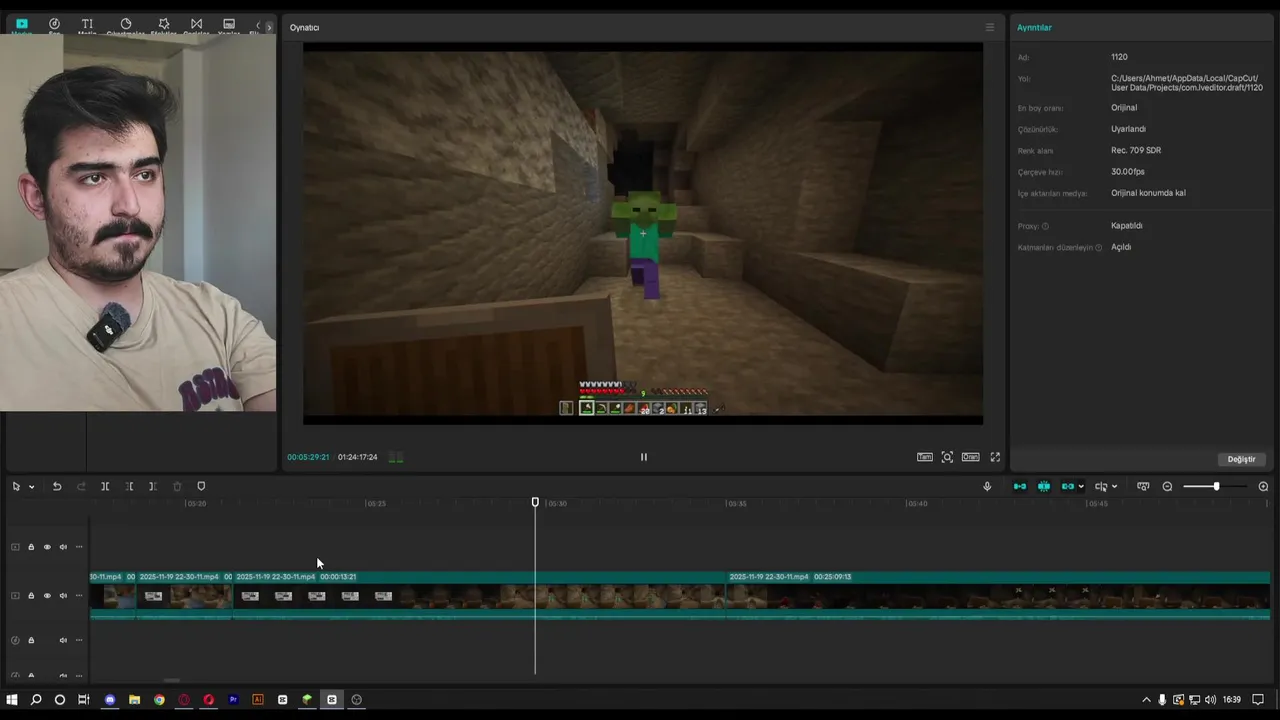This screenshot has height=720, width=1280.
Task: Open the Audio panel icon in top toolbar
Action: tap(54, 24)
